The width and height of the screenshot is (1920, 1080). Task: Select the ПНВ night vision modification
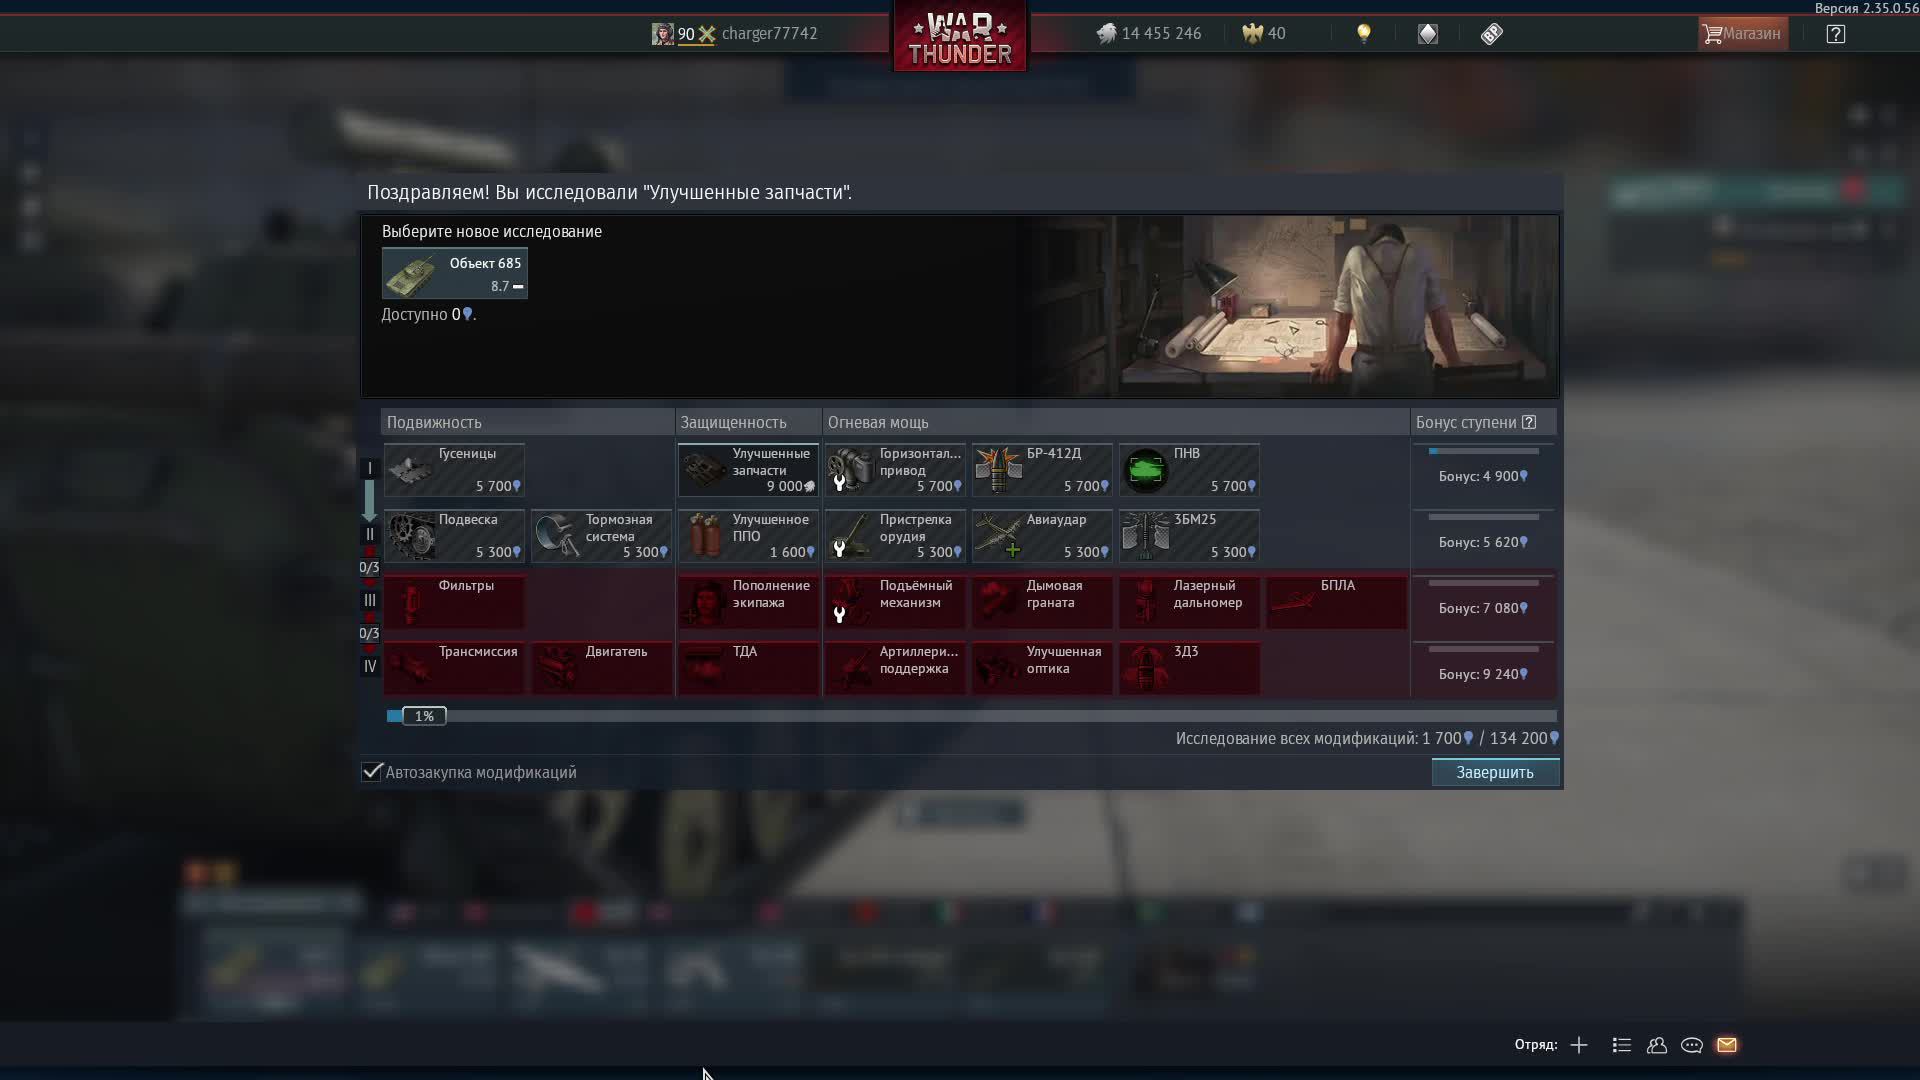[x=1189, y=470]
